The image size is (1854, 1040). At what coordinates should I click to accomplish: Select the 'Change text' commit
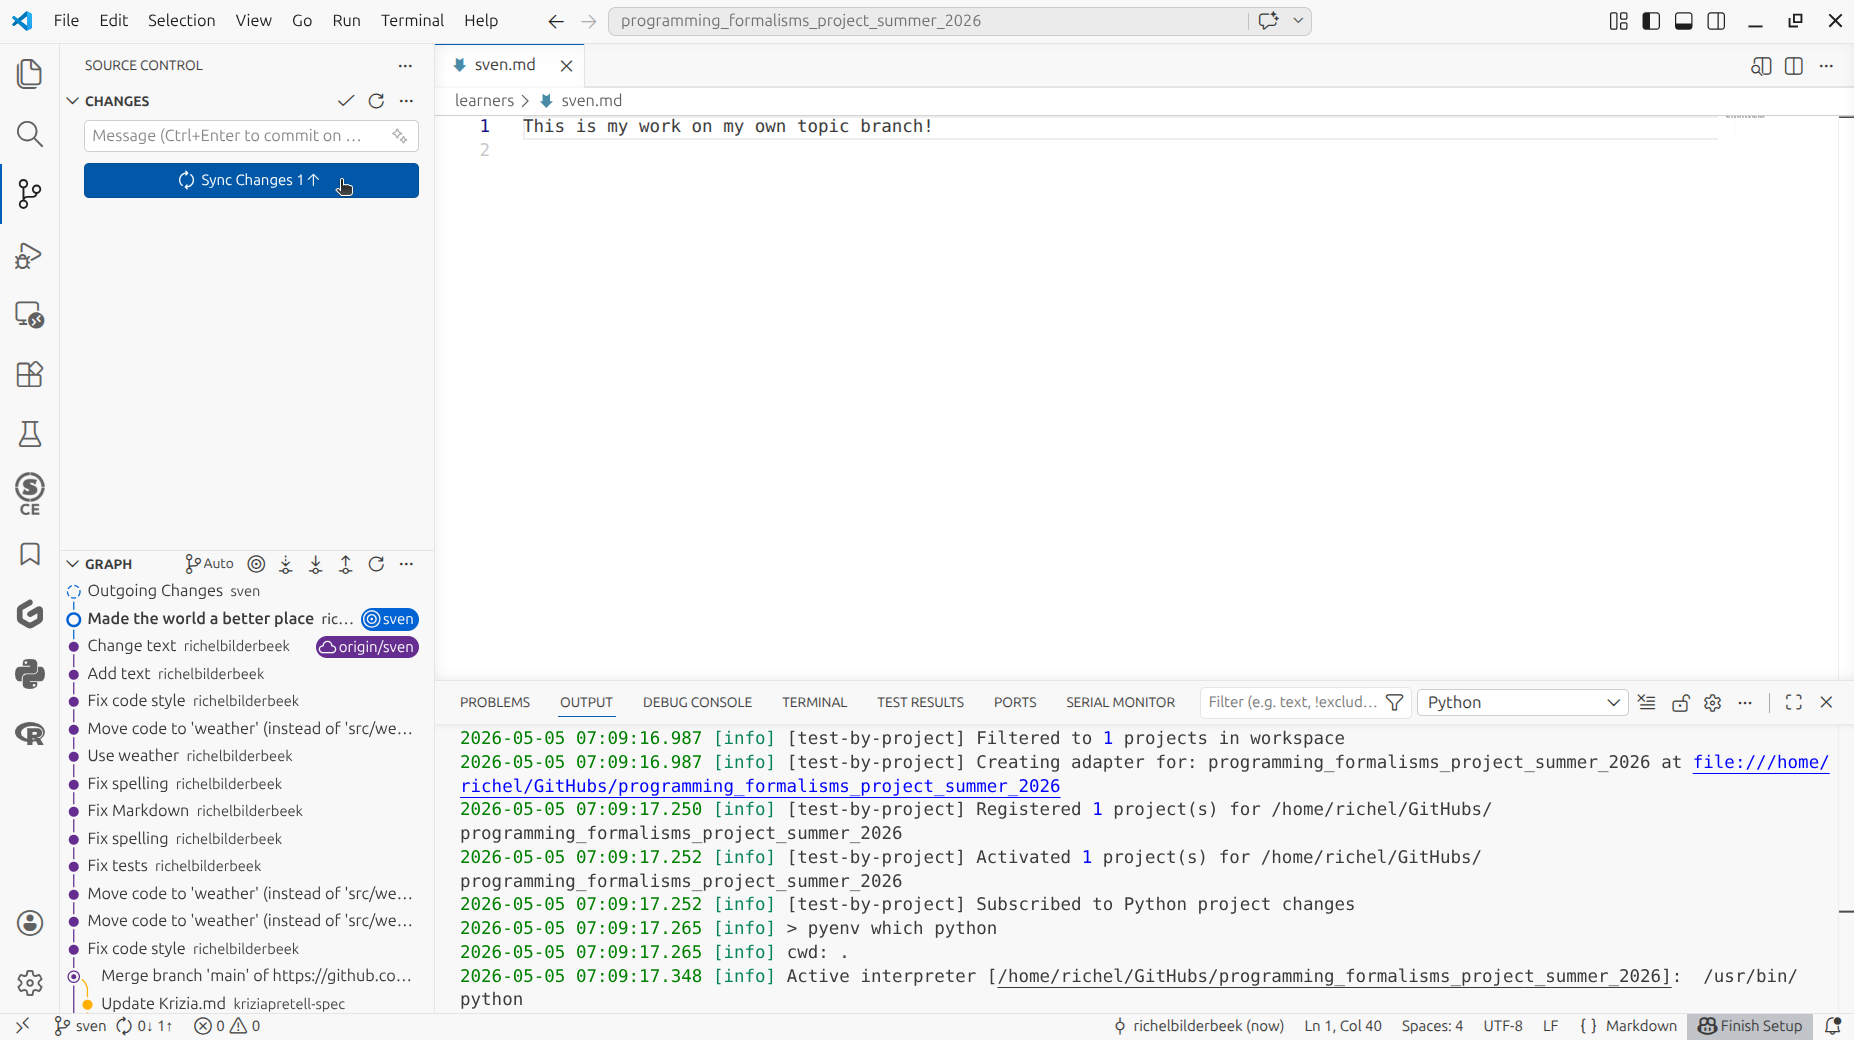pos(247,646)
